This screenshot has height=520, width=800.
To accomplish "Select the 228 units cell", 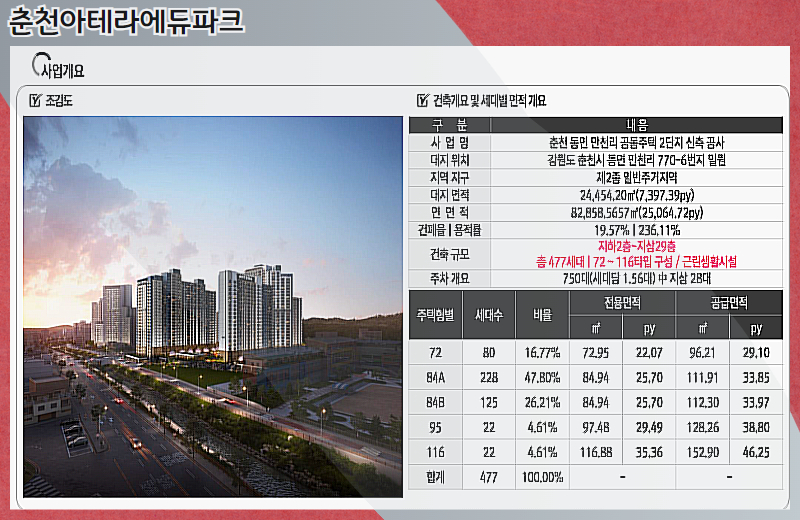I will coord(489,378).
